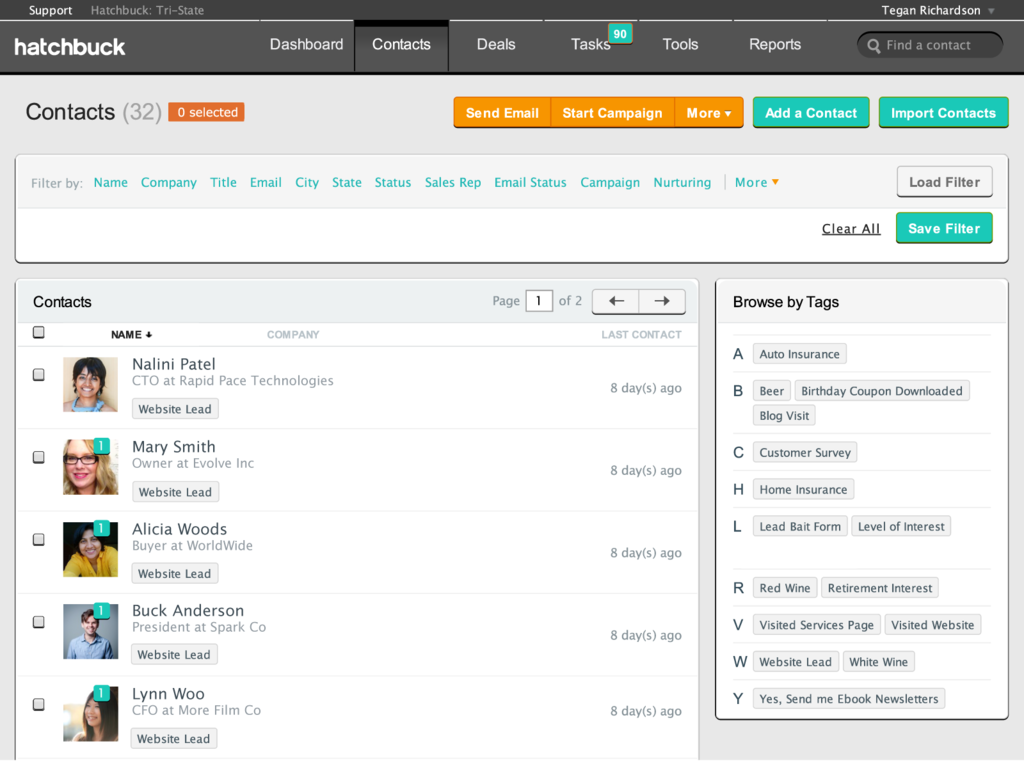Select the Lead Bait Form tag

800,526
